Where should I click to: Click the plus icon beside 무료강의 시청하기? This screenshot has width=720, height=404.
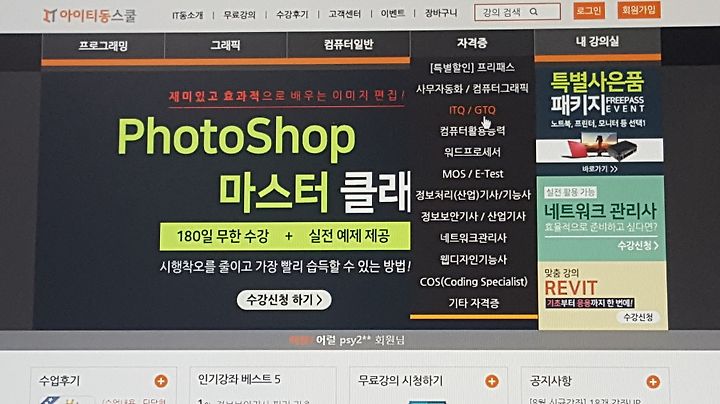click(491, 381)
